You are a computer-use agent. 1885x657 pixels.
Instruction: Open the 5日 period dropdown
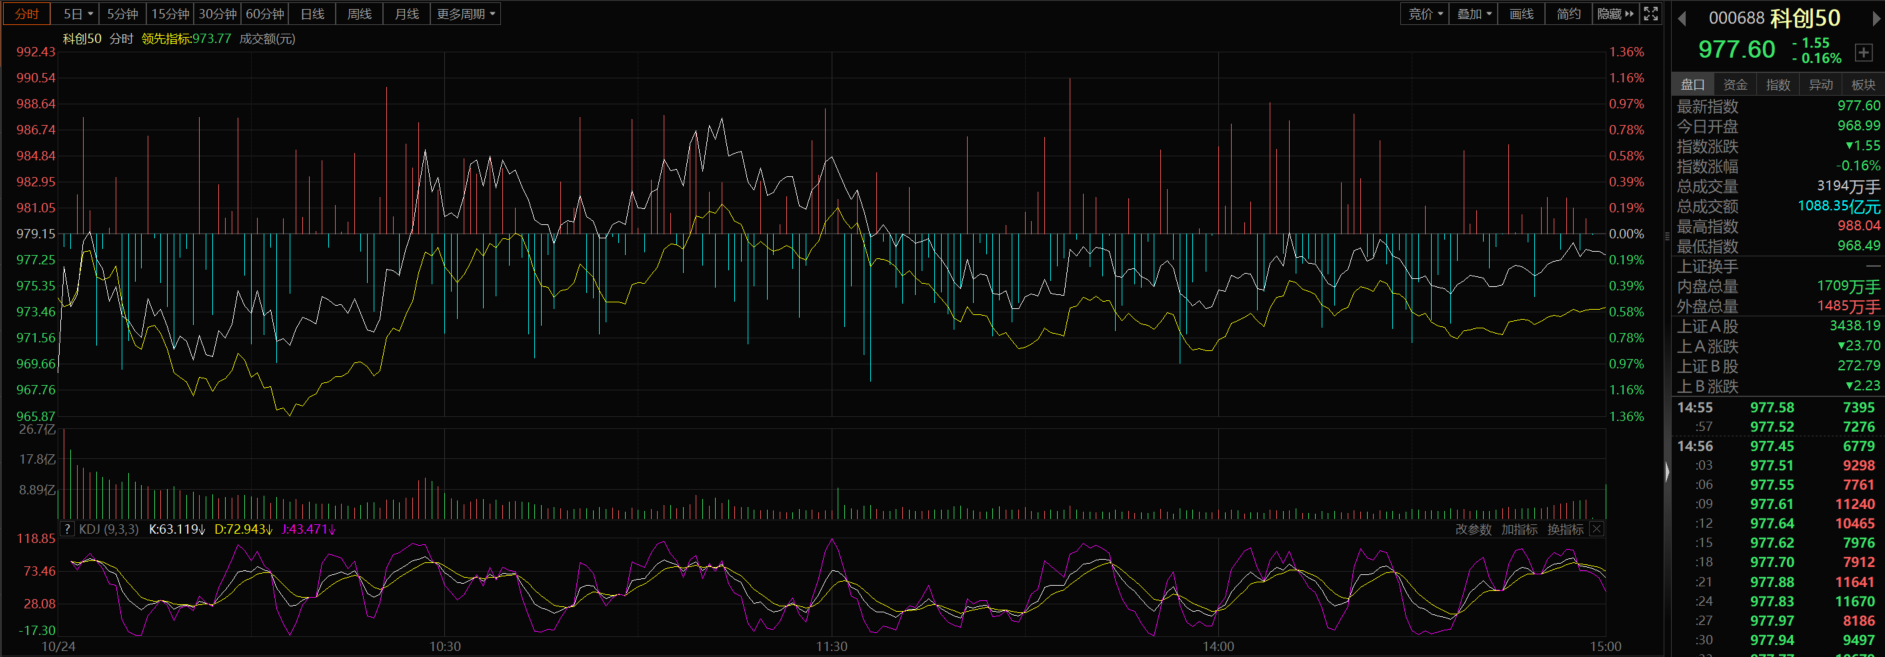coord(77,14)
